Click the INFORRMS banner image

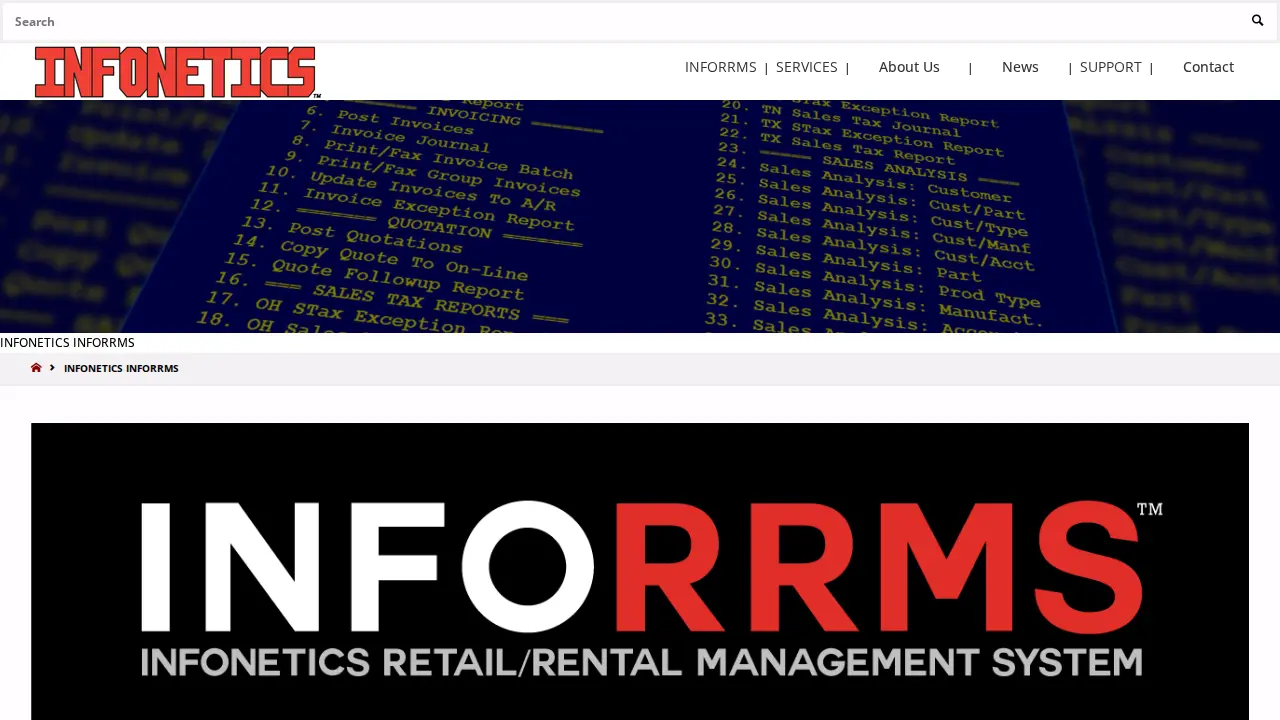pos(640,571)
